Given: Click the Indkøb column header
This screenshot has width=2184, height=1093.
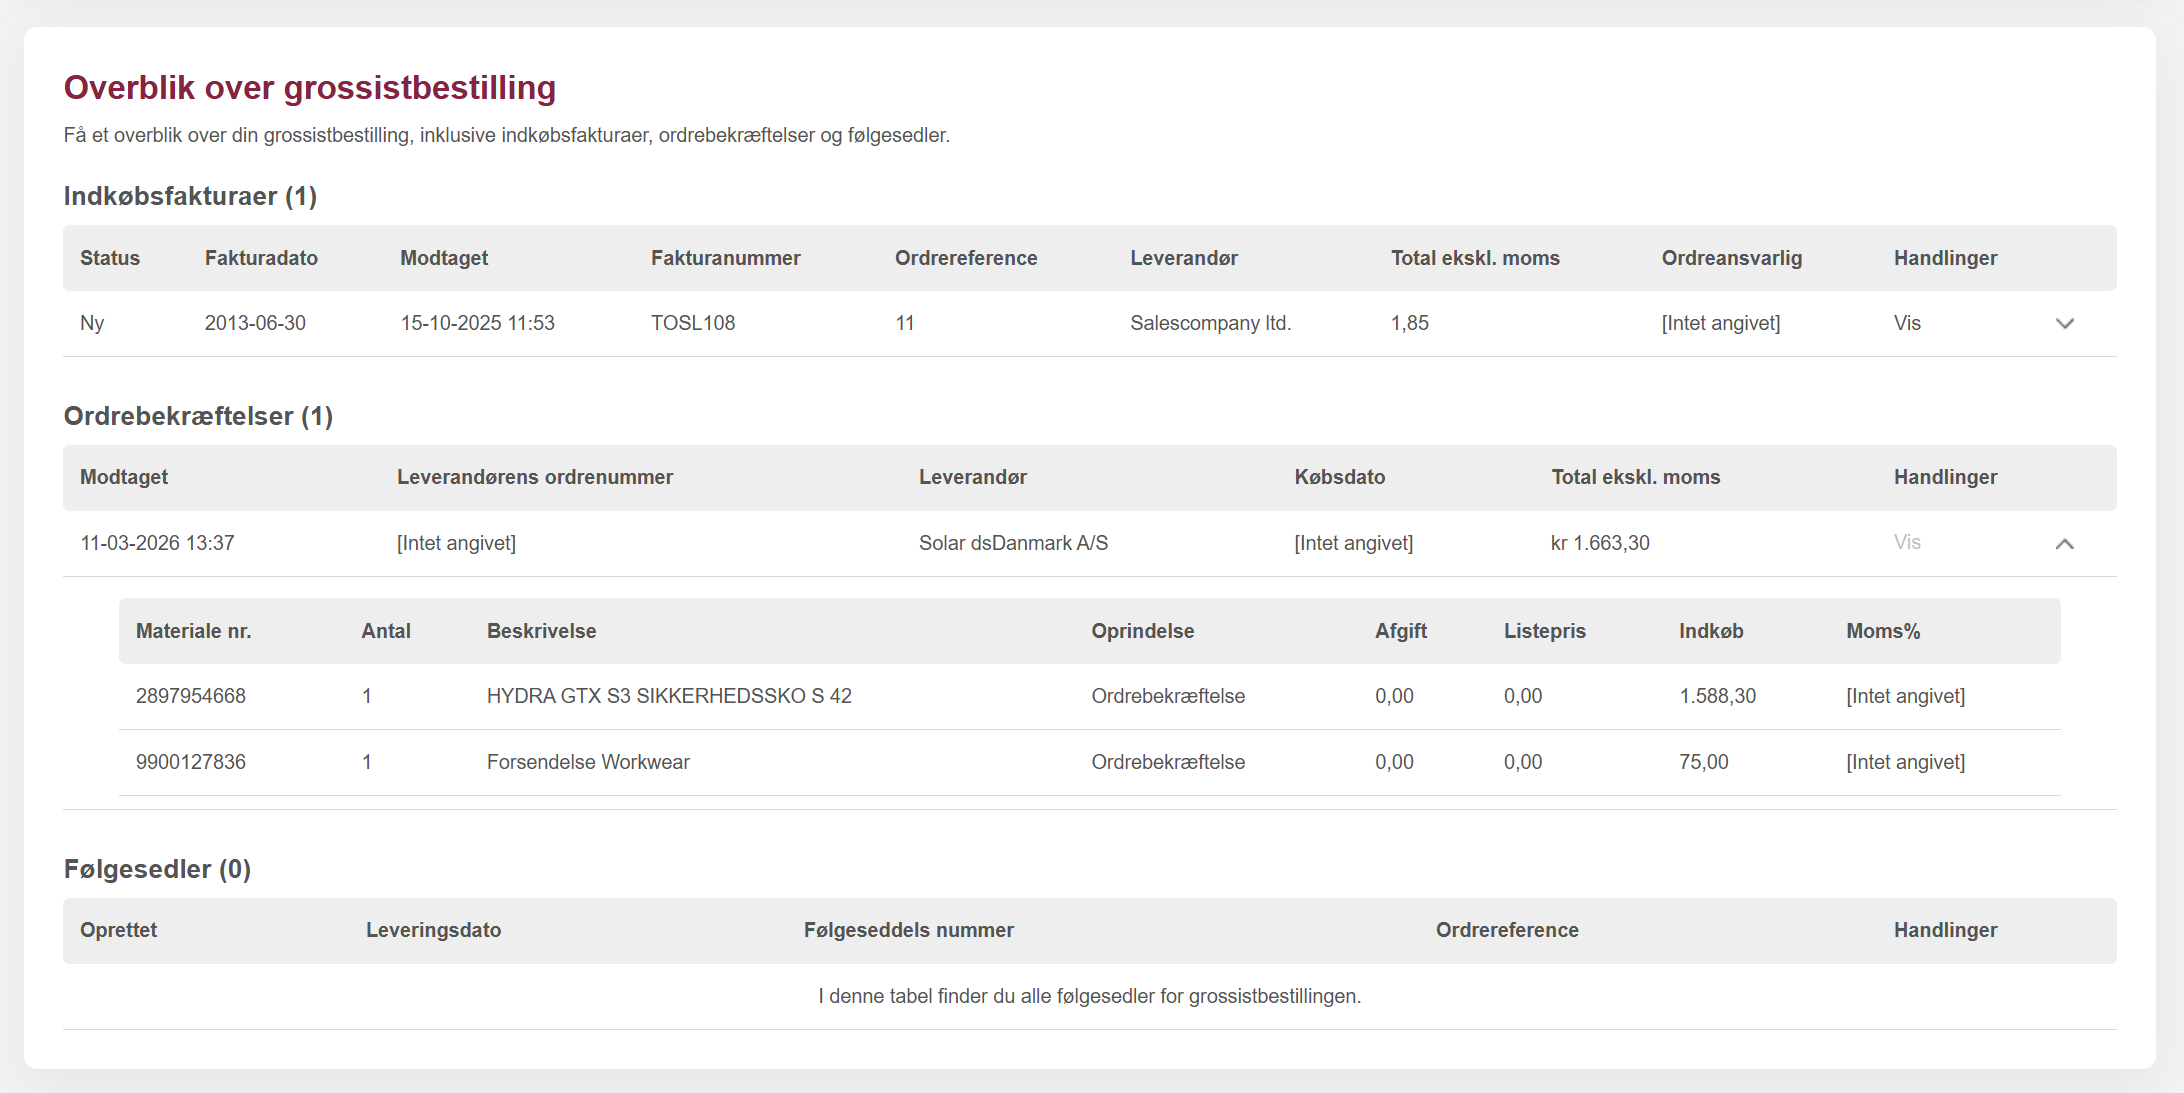Looking at the screenshot, I should 1710,631.
